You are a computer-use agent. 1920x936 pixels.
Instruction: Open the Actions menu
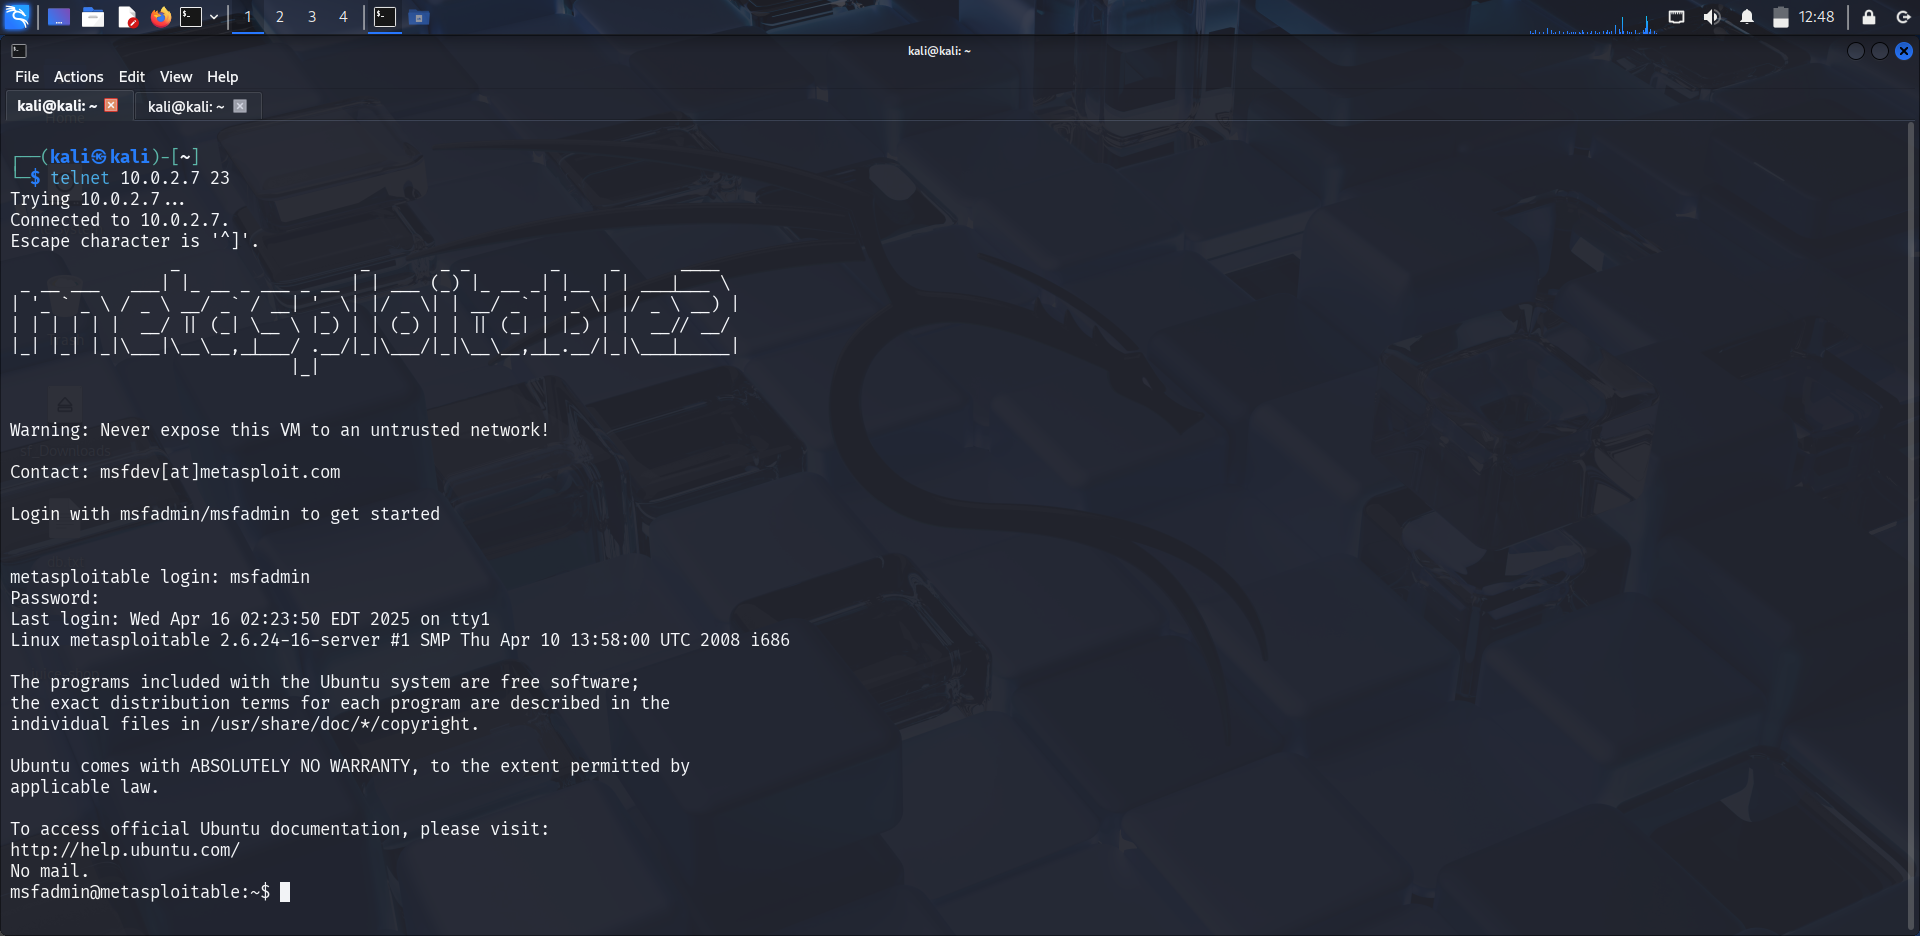(x=79, y=77)
